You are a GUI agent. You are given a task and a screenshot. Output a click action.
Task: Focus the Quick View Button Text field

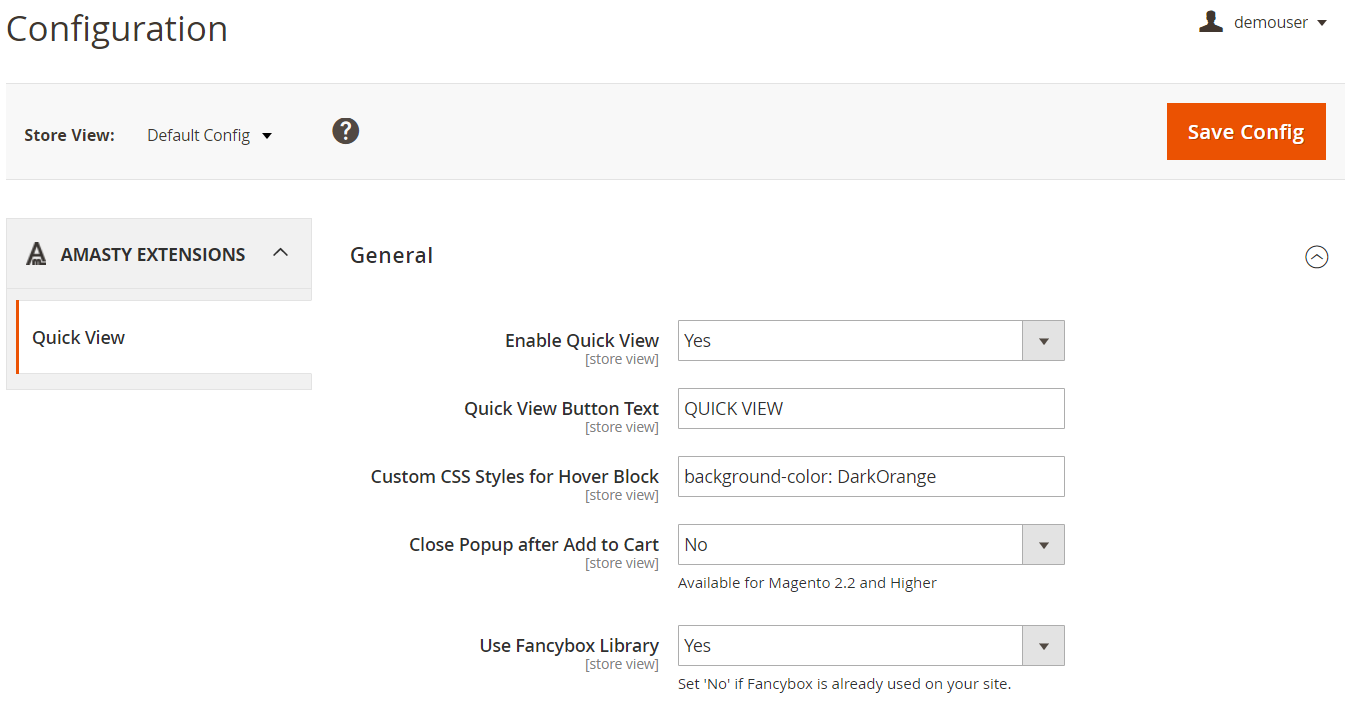click(x=871, y=408)
